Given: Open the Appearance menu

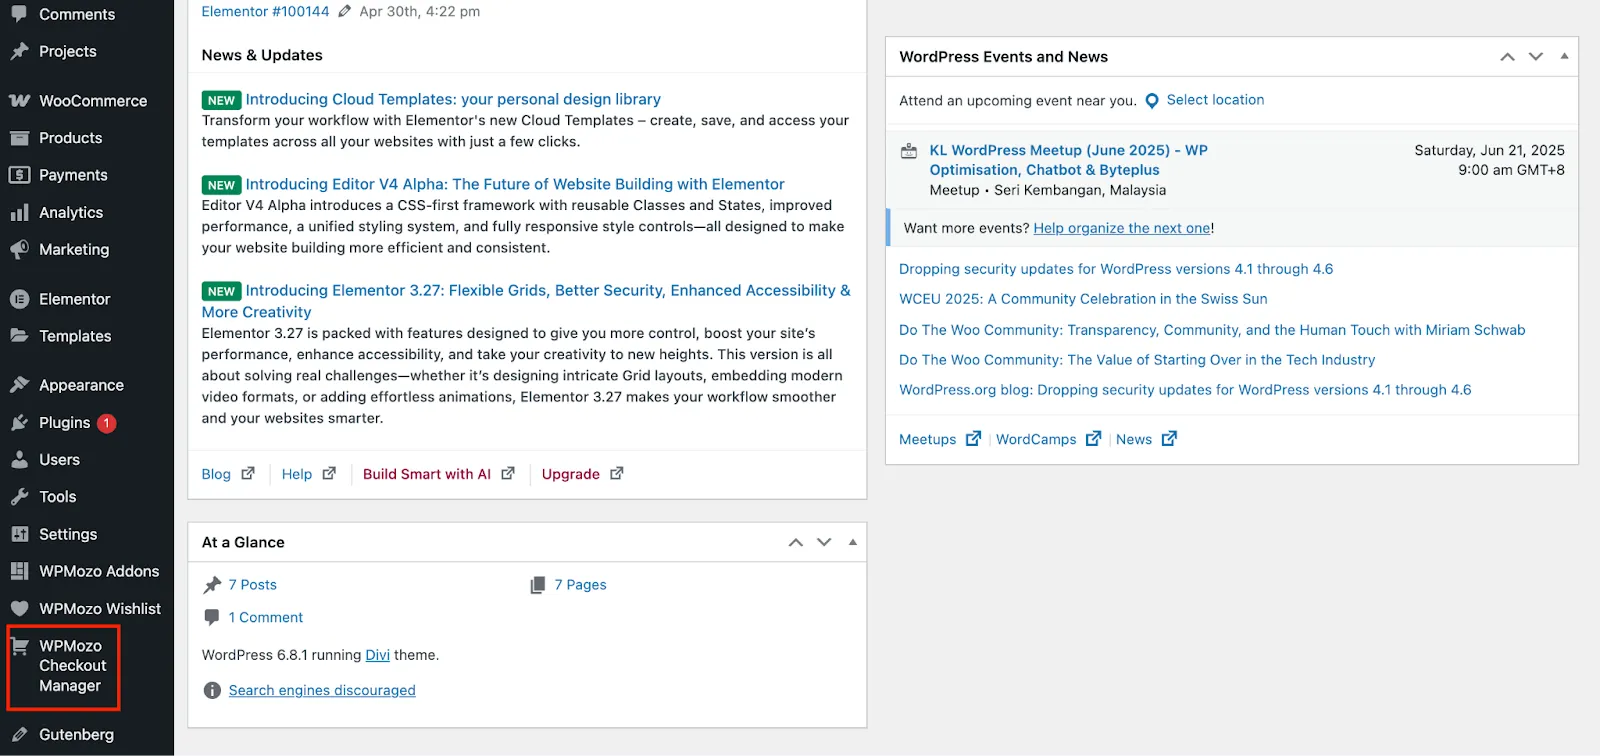Looking at the screenshot, I should (x=81, y=385).
